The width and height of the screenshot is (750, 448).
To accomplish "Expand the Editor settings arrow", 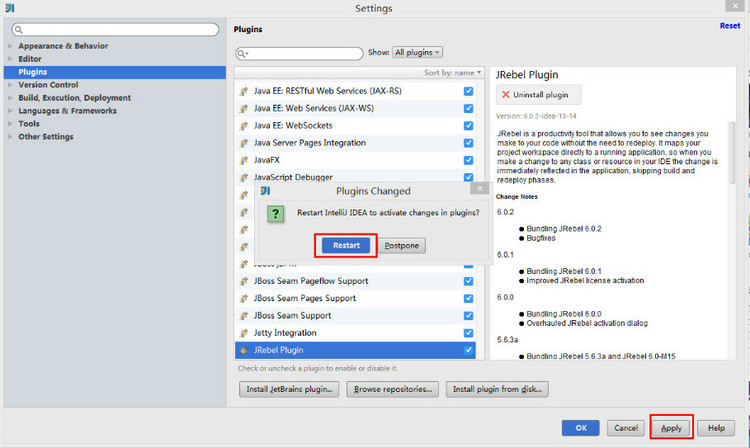I will 10,59.
